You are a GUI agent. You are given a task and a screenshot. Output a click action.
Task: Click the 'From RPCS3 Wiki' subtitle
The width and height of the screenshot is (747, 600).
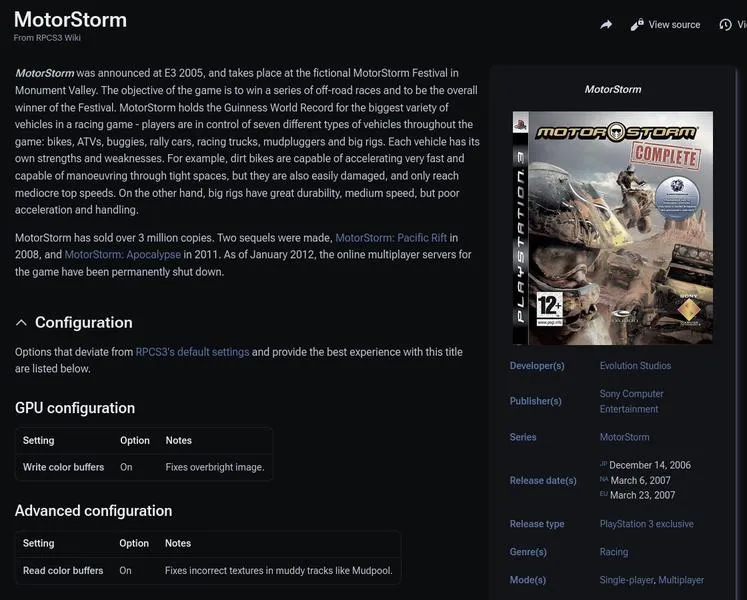pos(47,38)
